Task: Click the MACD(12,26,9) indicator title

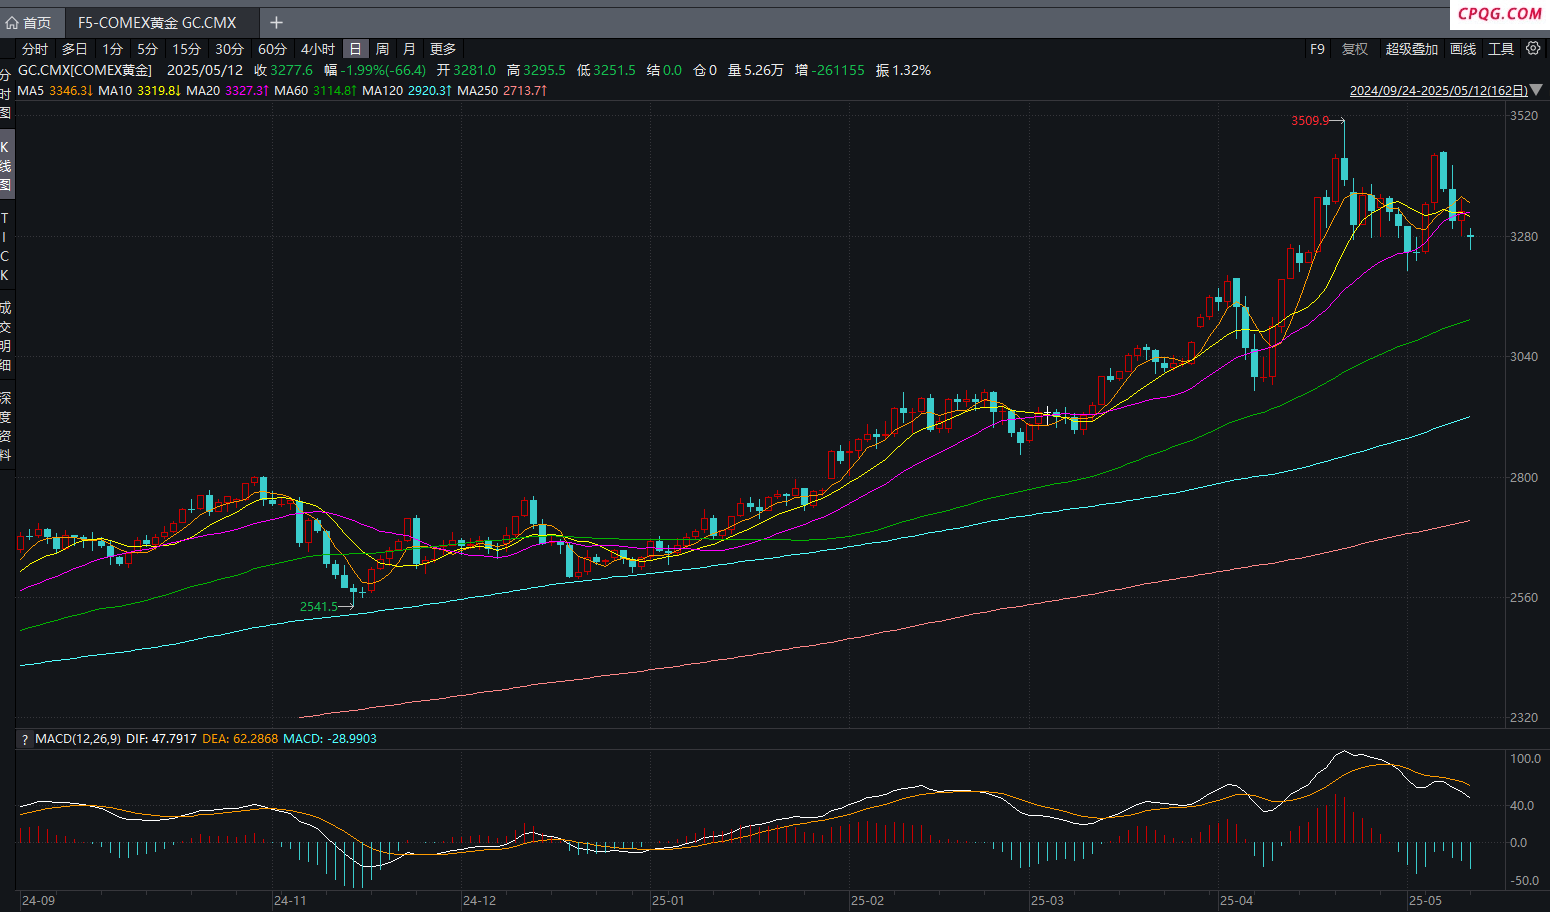Action: pyautogui.click(x=78, y=739)
